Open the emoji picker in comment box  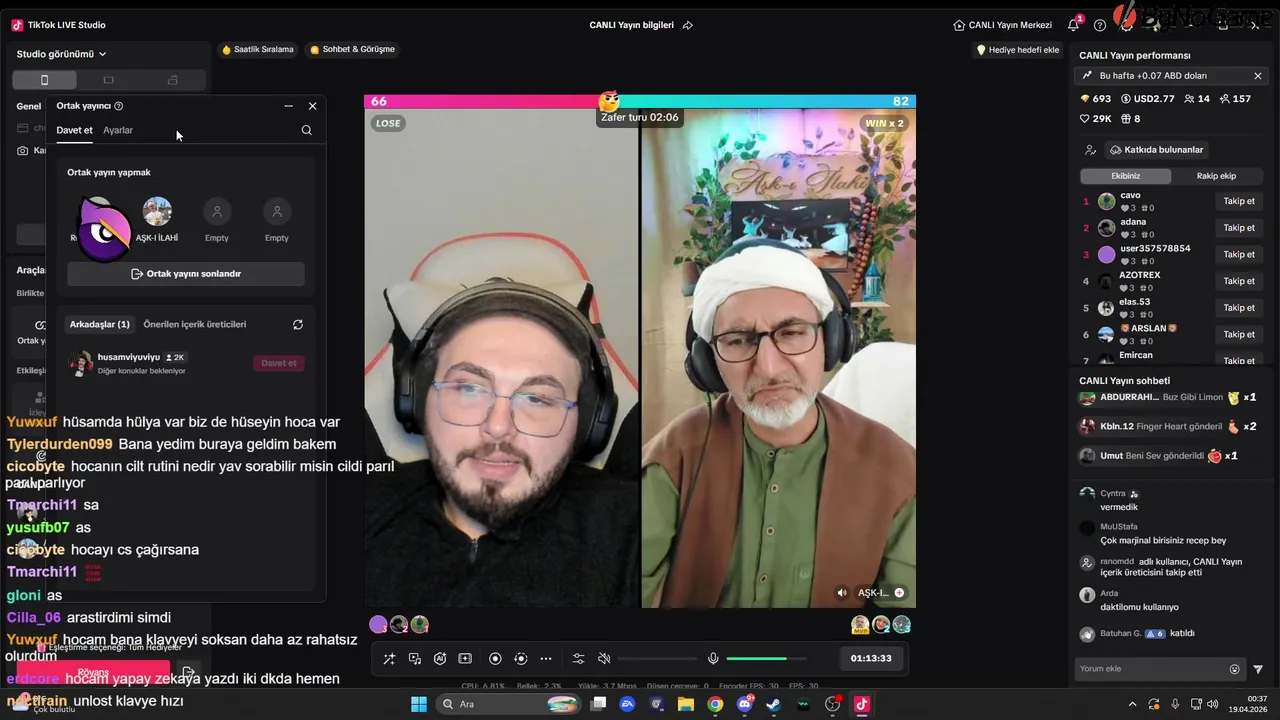pos(1235,669)
